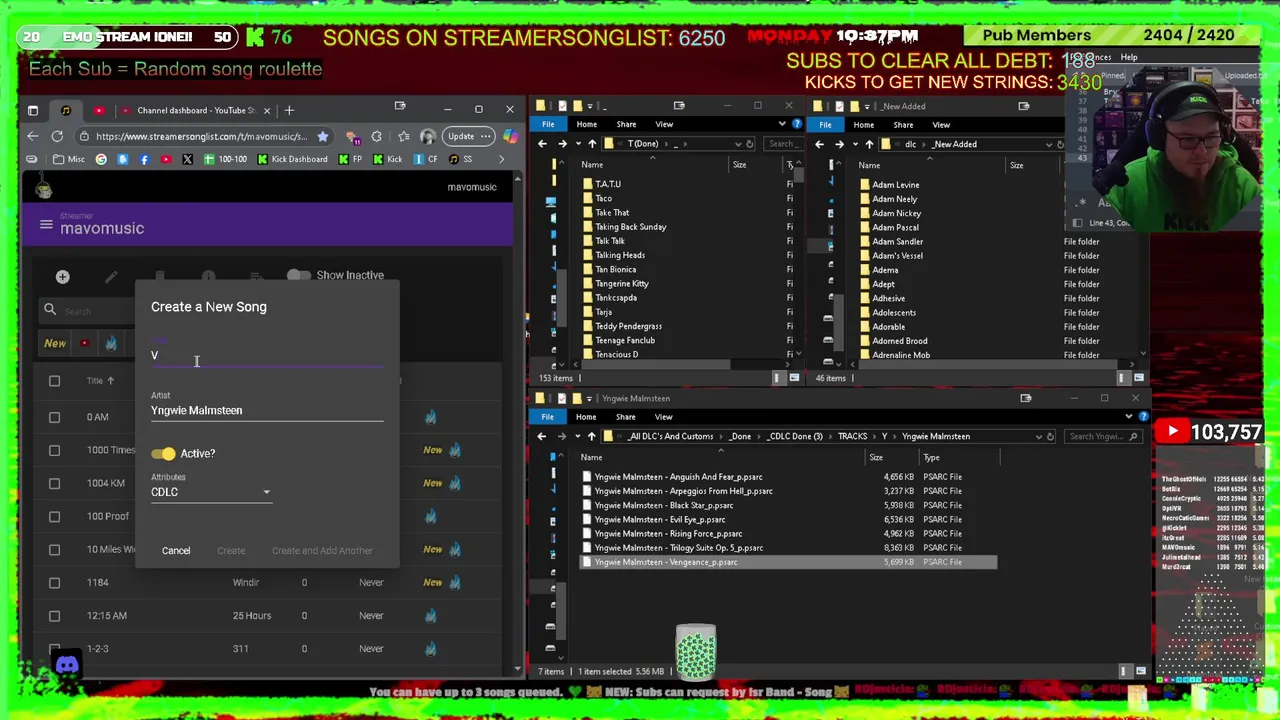This screenshot has width=1280, height=720.
Task: Check the checkbox for 12:15 AM row
Action: pyautogui.click(x=54, y=615)
